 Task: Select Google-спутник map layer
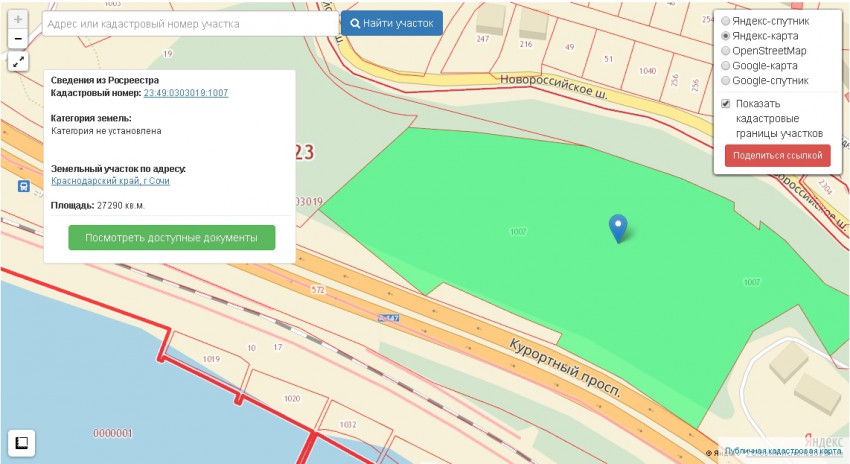coord(726,81)
